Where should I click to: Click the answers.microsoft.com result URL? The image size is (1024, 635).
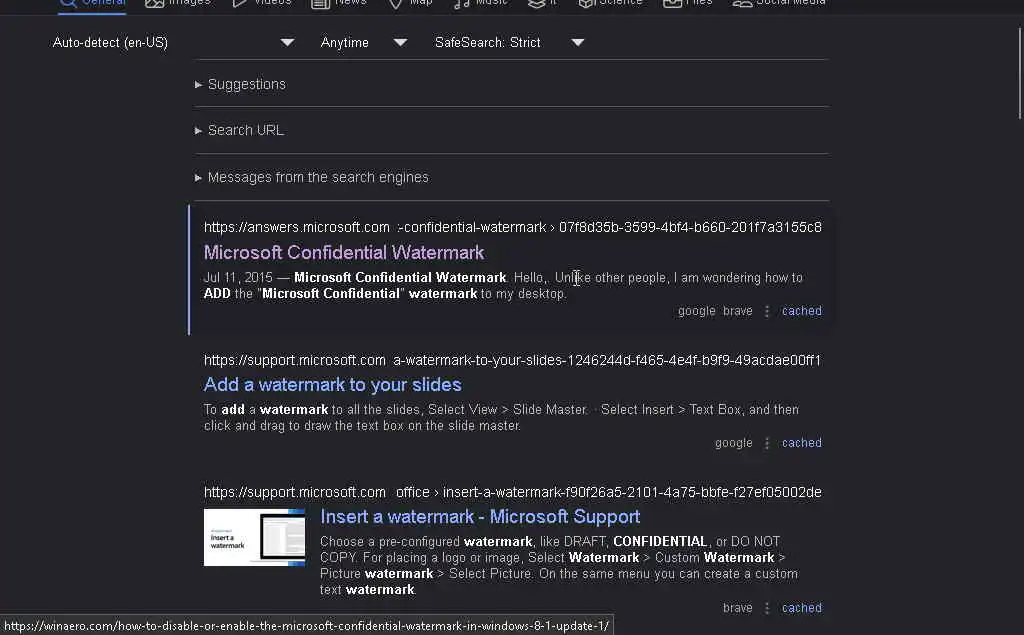point(513,227)
